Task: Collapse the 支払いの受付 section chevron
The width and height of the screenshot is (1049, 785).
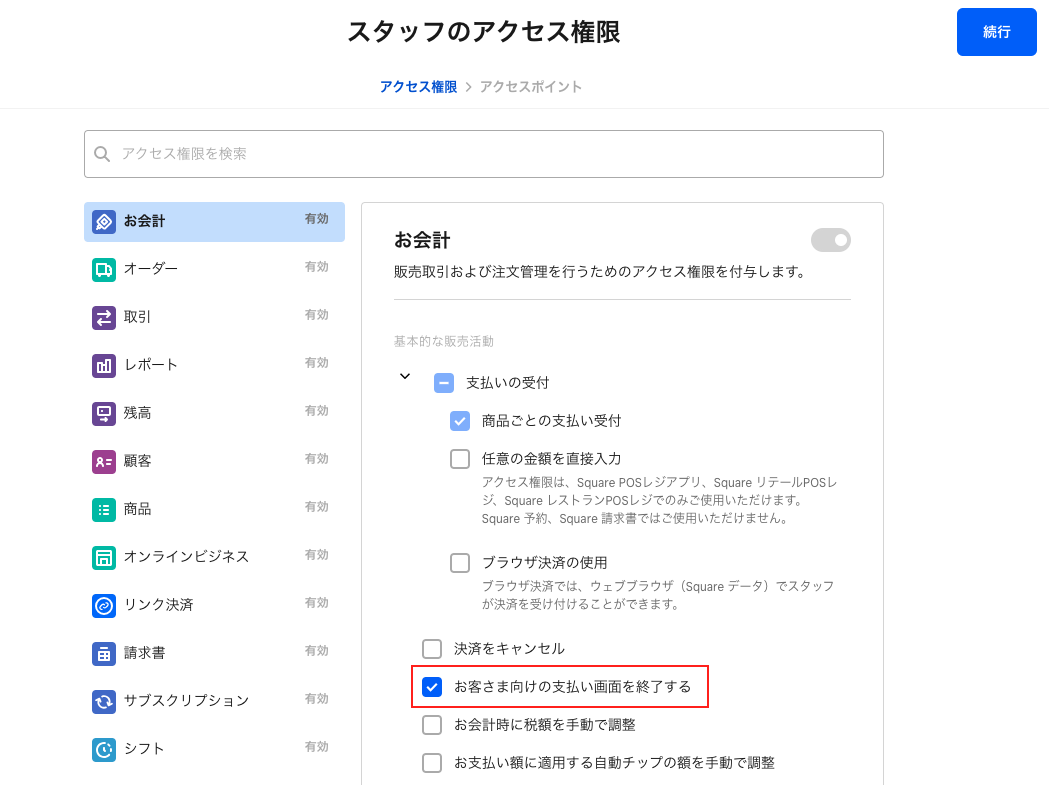Action: [x=405, y=376]
